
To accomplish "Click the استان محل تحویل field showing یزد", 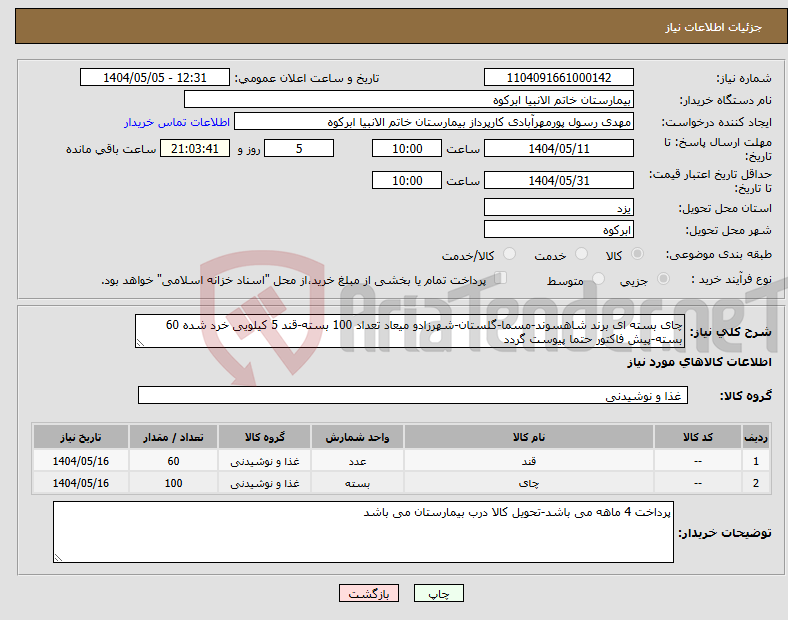I will click(x=558, y=207).
